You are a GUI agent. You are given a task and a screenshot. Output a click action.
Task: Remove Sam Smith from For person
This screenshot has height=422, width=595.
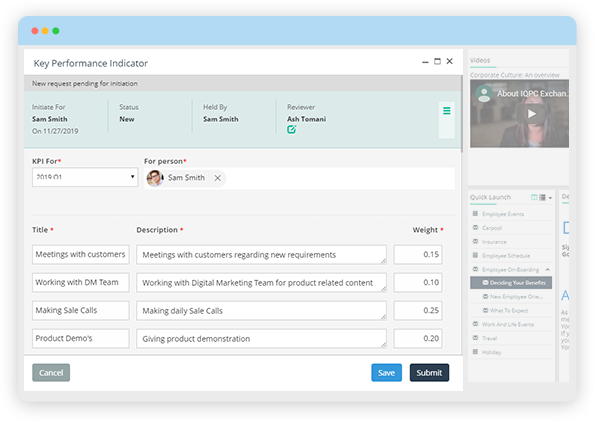[x=217, y=178]
